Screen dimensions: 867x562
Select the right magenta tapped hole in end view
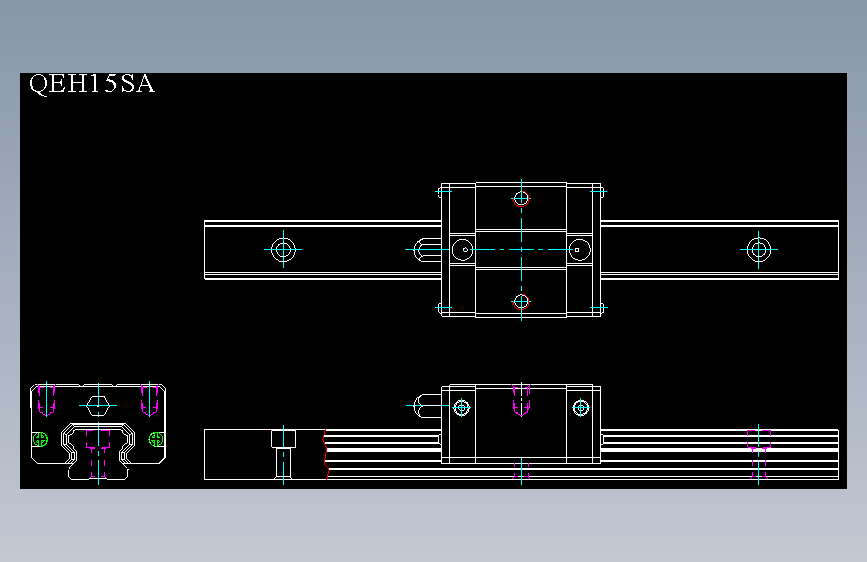(150, 399)
